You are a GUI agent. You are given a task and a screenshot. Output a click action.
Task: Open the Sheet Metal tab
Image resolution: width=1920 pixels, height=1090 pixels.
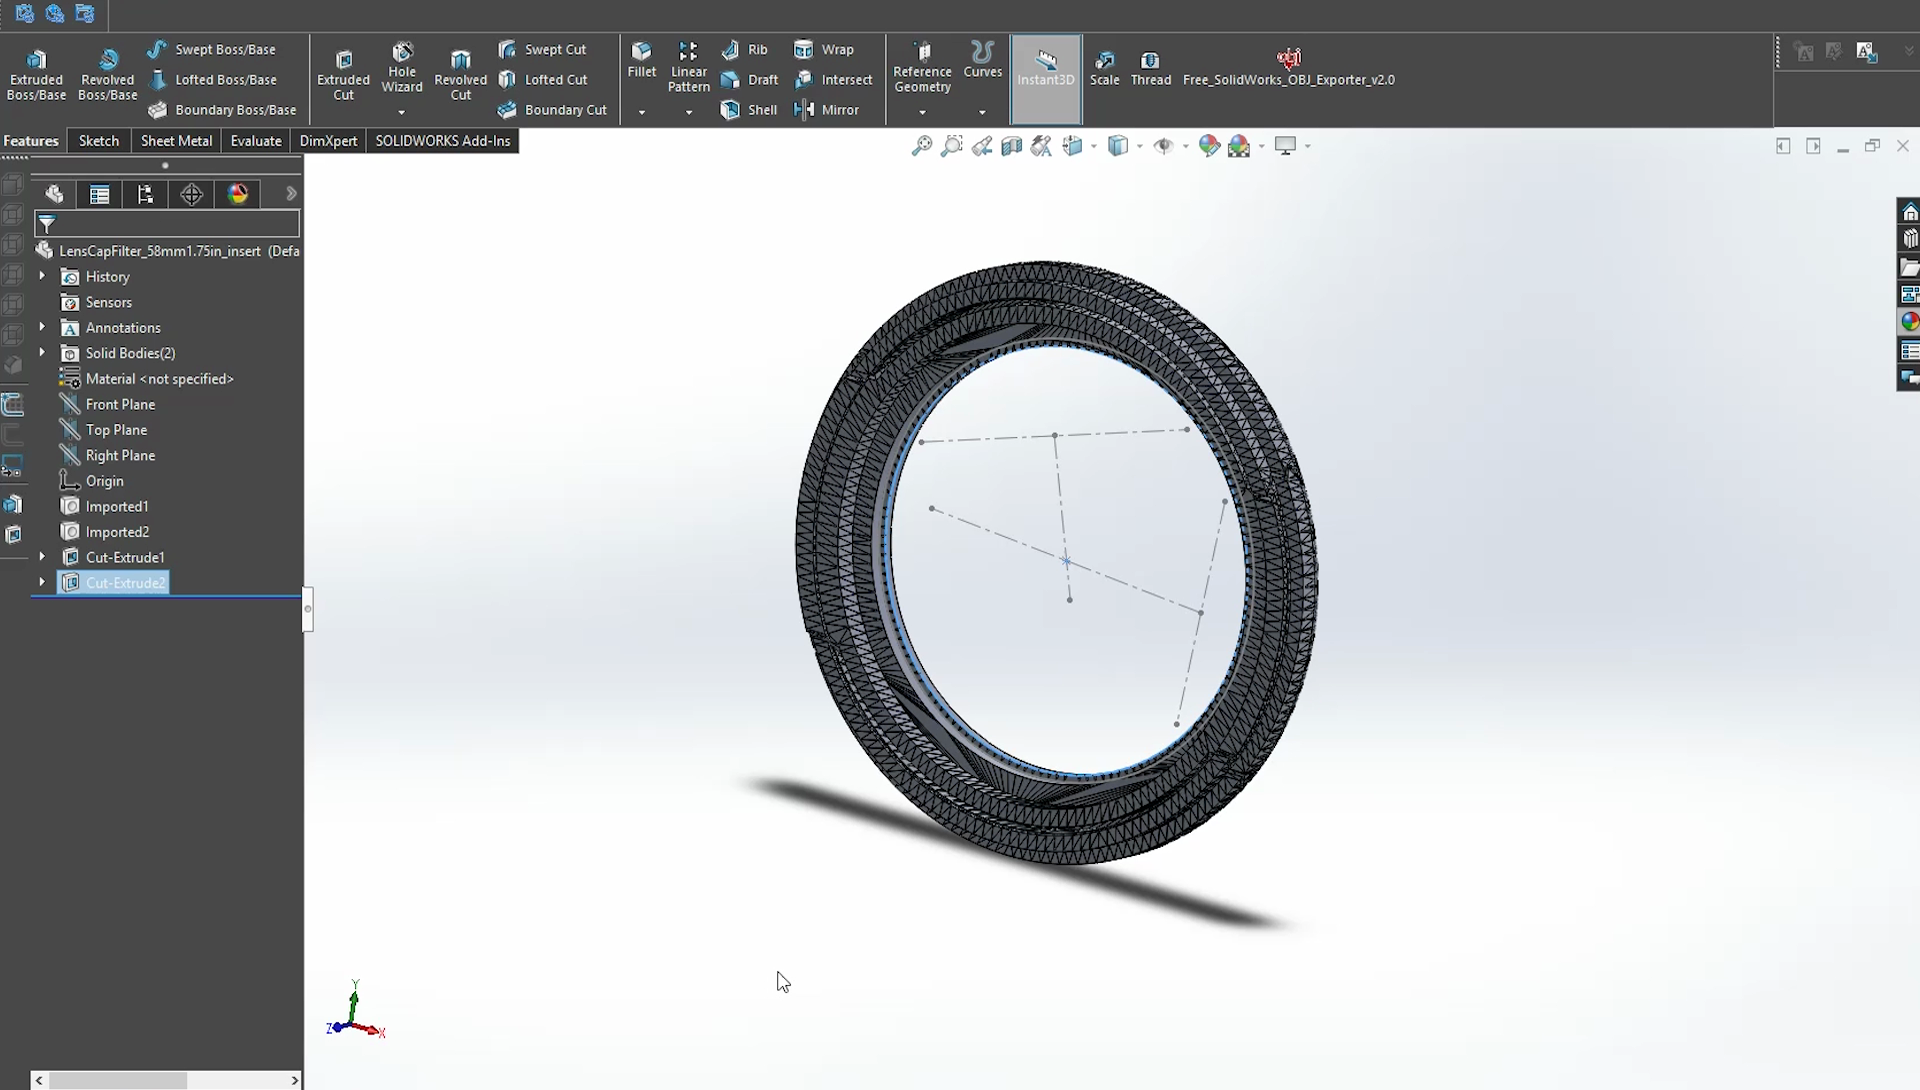tap(176, 141)
